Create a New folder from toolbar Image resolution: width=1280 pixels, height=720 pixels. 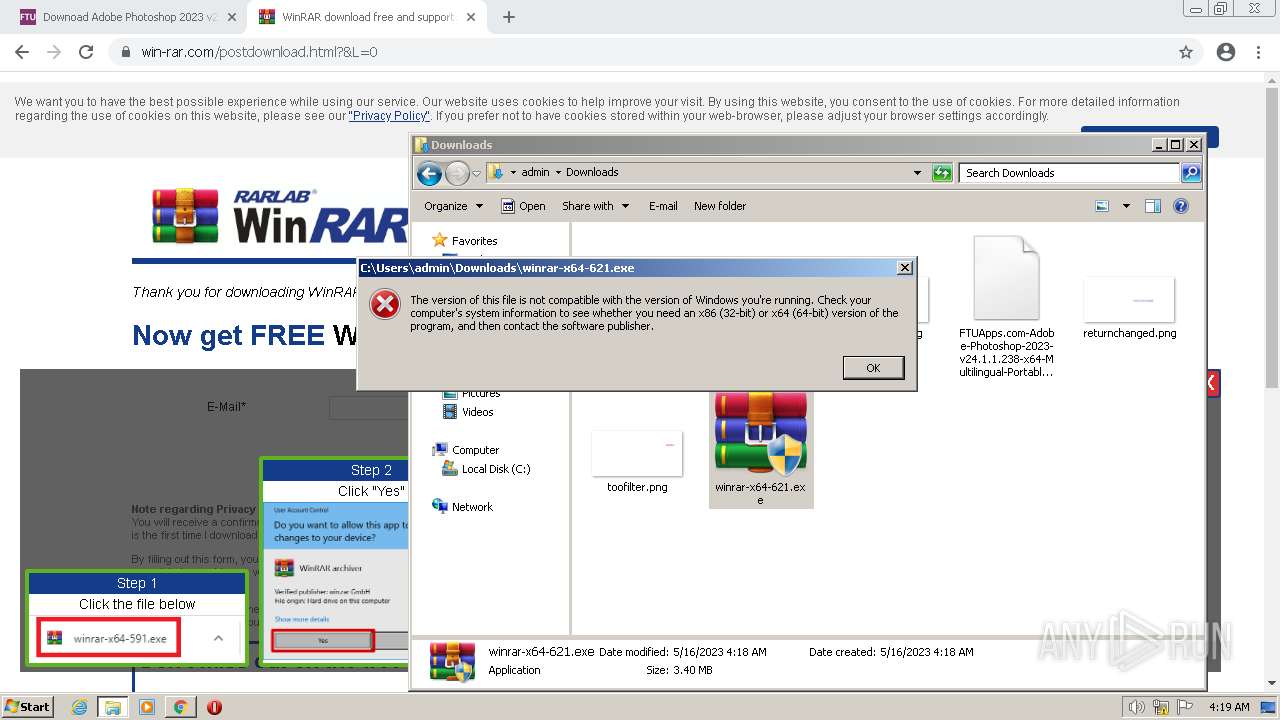720,206
